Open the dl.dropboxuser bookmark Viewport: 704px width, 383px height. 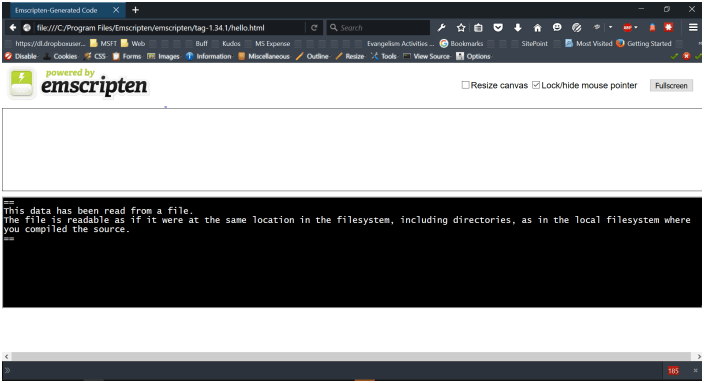(45, 44)
